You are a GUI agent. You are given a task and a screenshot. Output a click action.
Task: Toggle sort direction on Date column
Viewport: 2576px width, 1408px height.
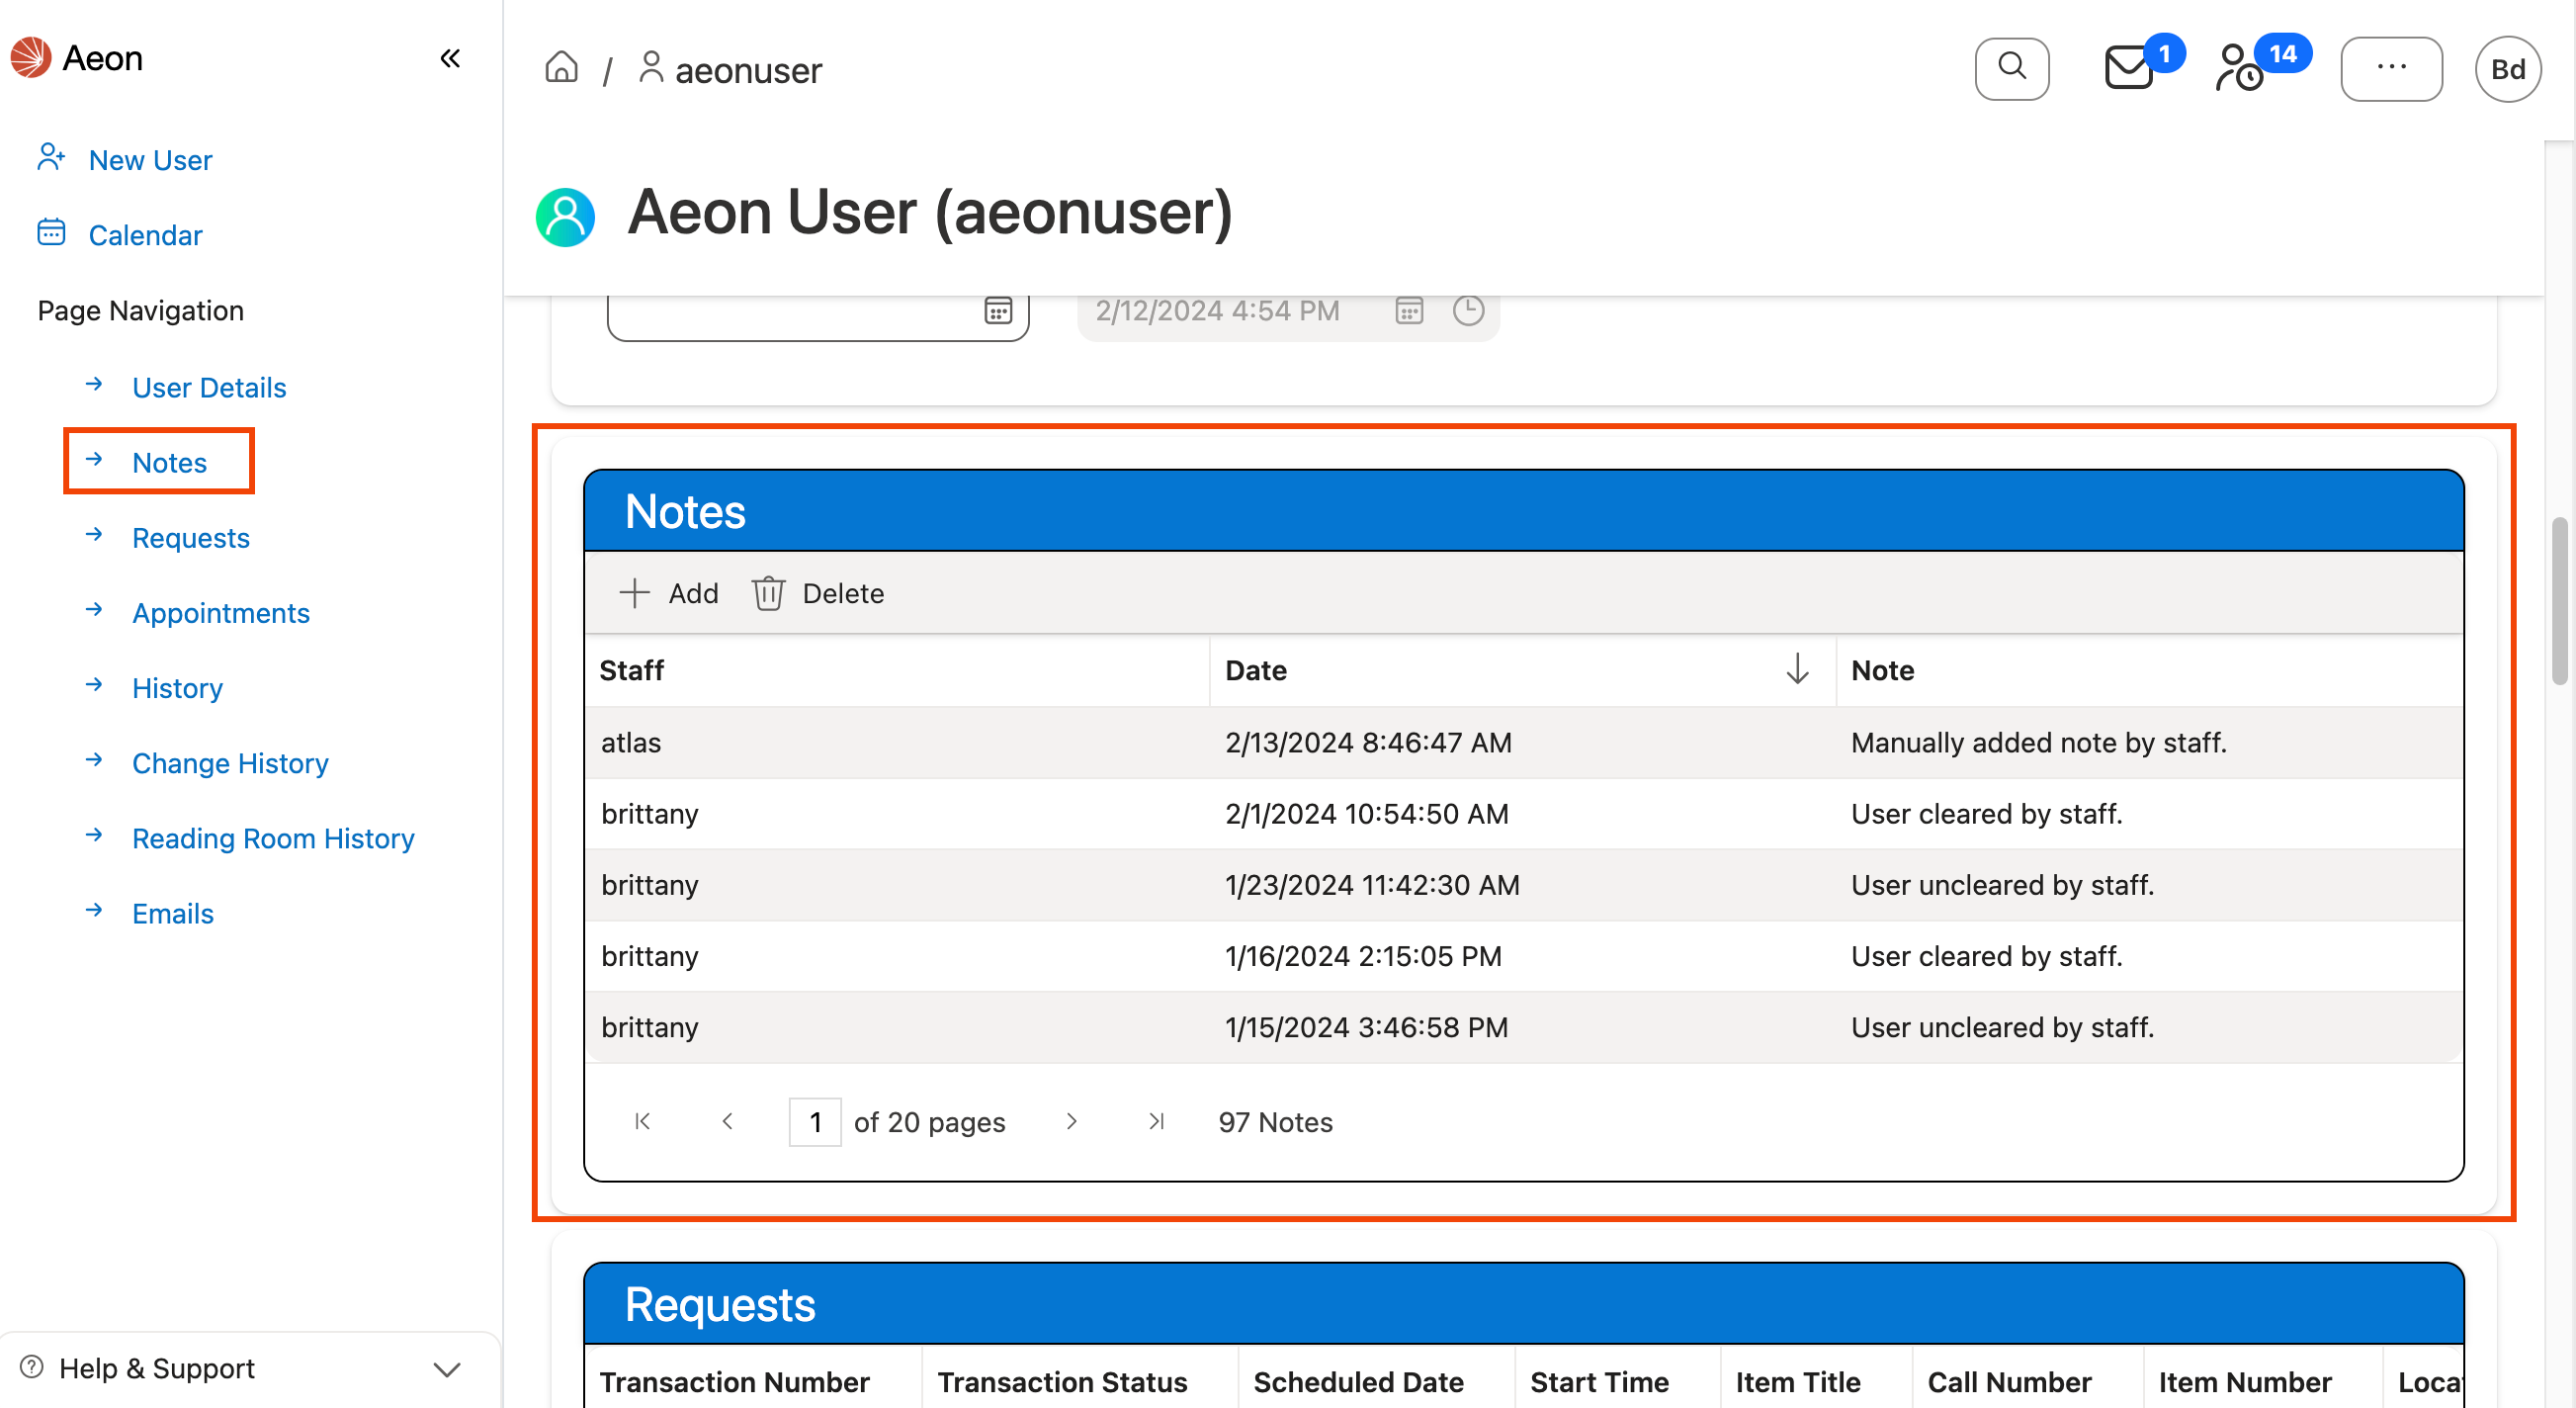pyautogui.click(x=1797, y=670)
